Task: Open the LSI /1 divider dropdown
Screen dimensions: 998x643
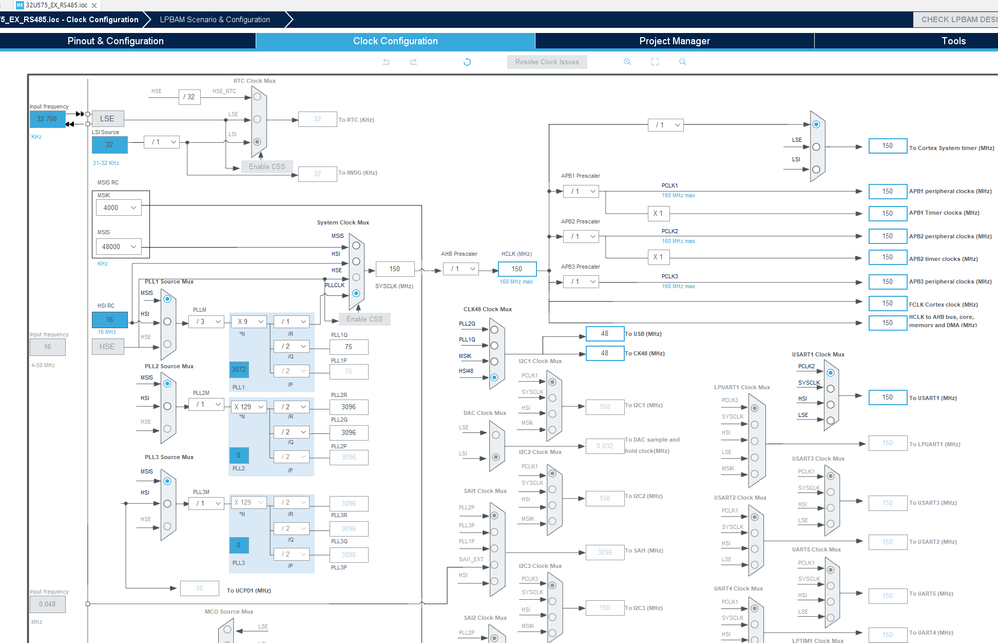Action: [x=162, y=142]
